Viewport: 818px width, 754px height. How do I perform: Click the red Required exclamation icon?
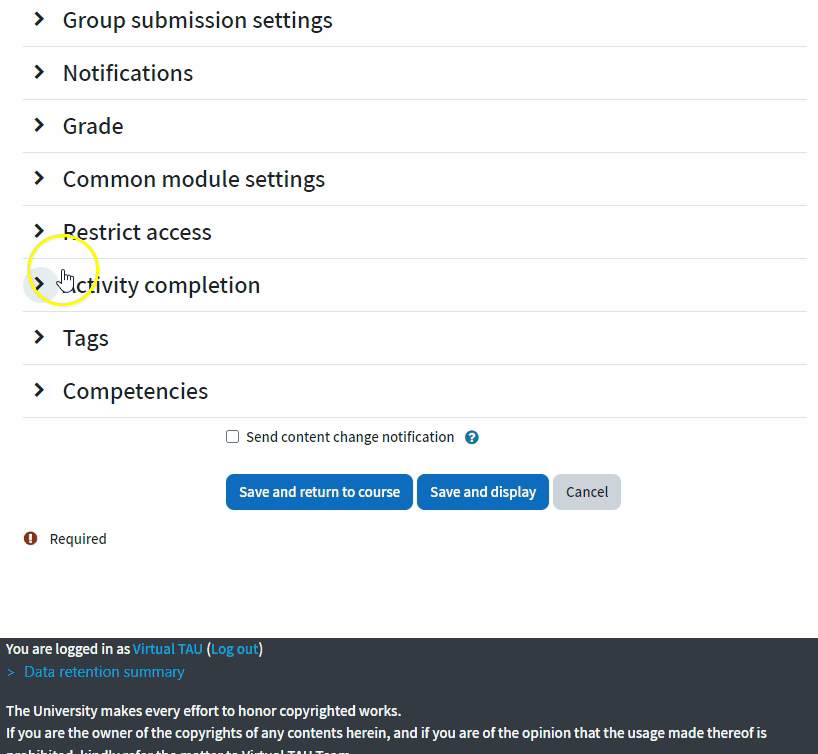(31, 539)
